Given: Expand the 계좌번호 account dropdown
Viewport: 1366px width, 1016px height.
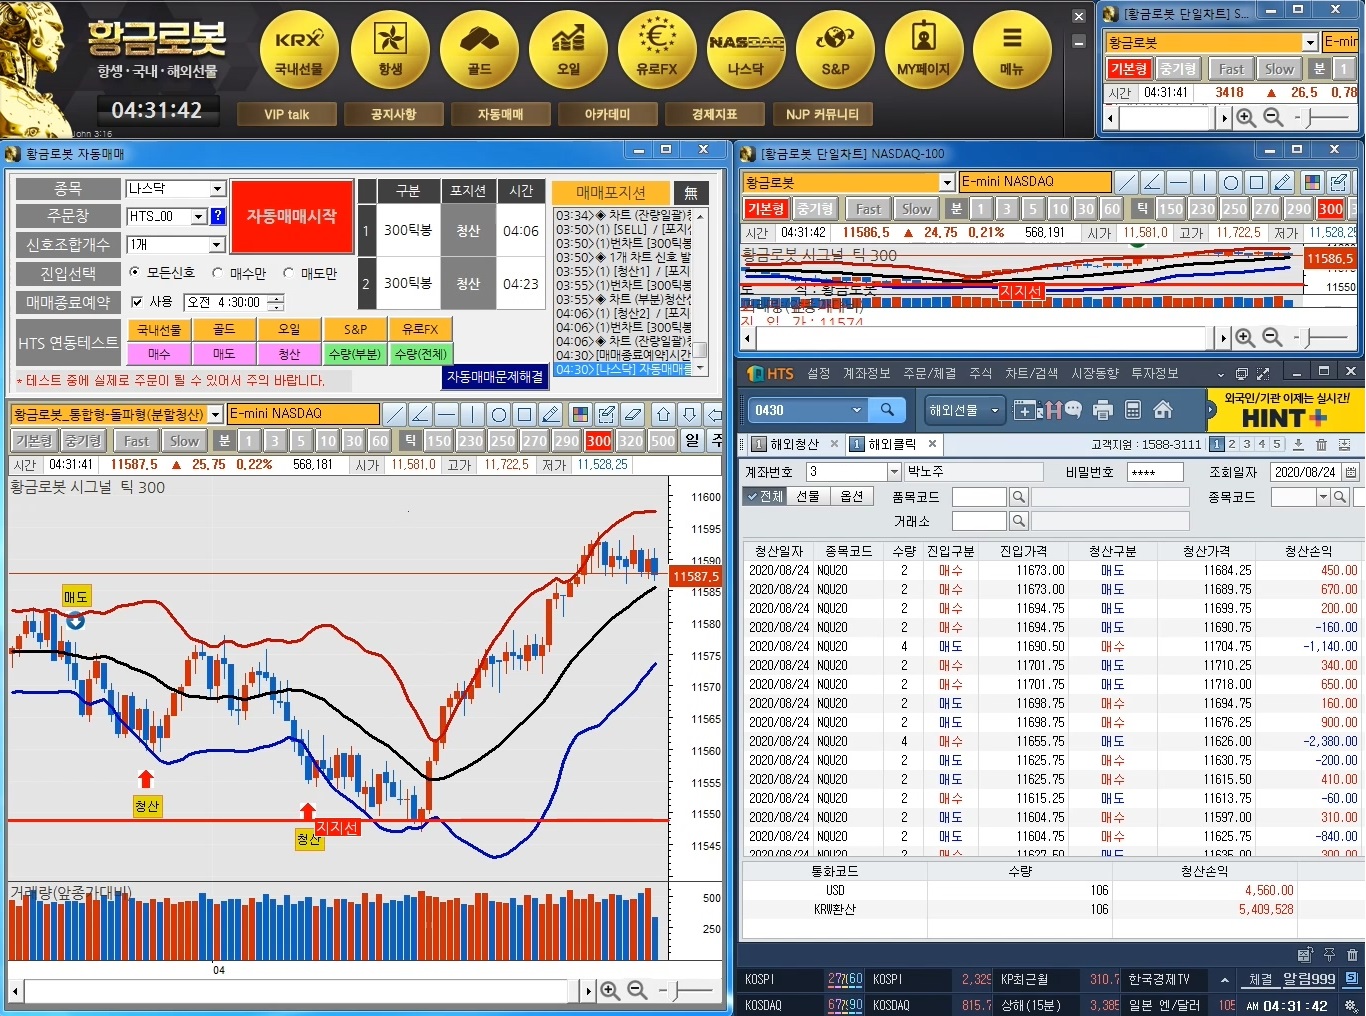Looking at the screenshot, I should tap(894, 472).
